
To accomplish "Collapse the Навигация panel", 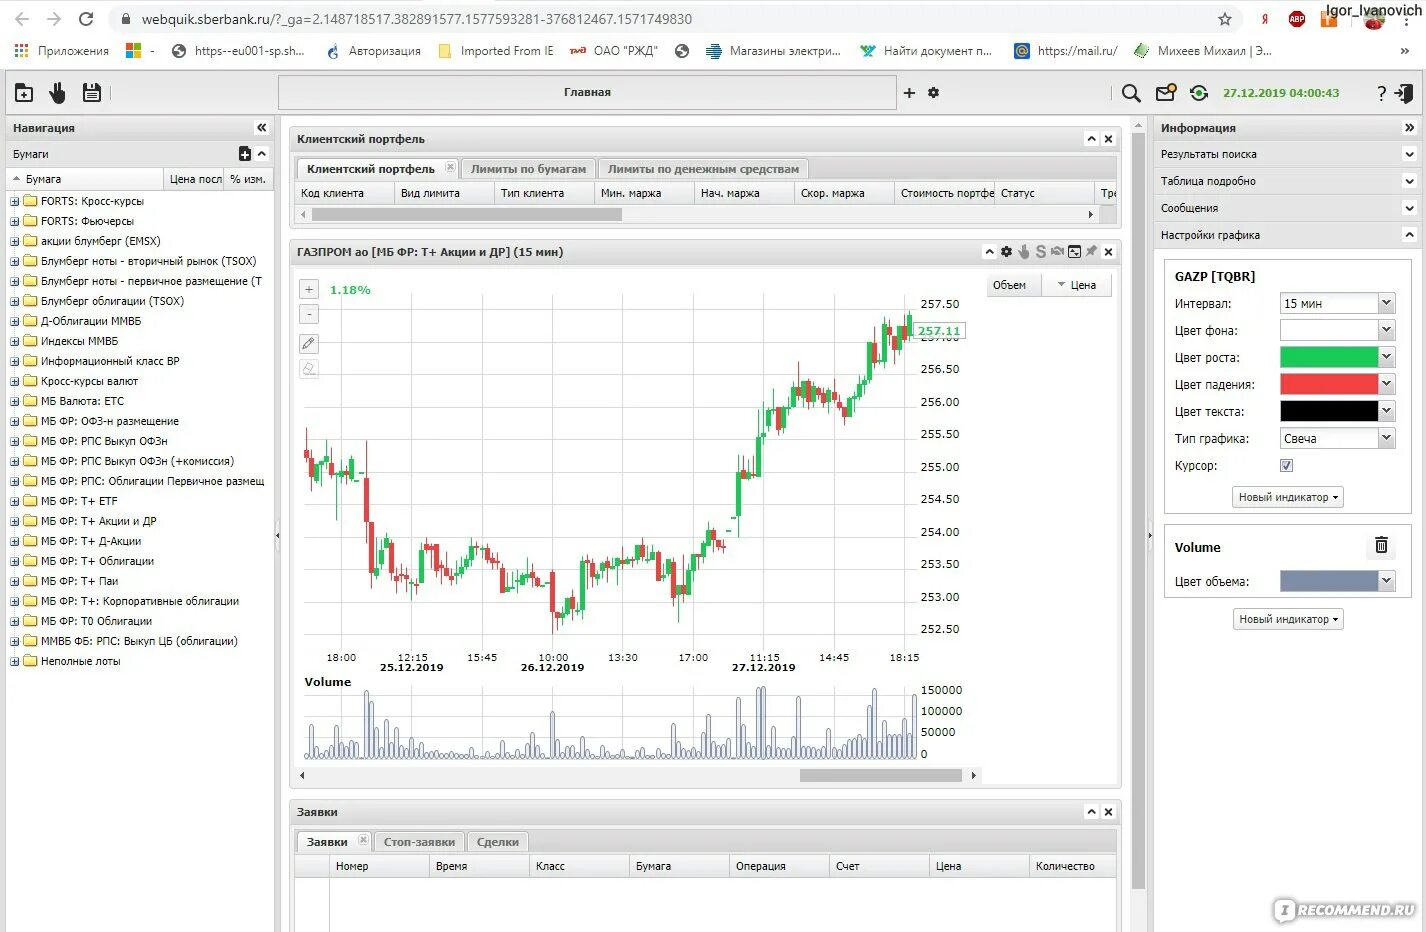I will click(x=261, y=128).
